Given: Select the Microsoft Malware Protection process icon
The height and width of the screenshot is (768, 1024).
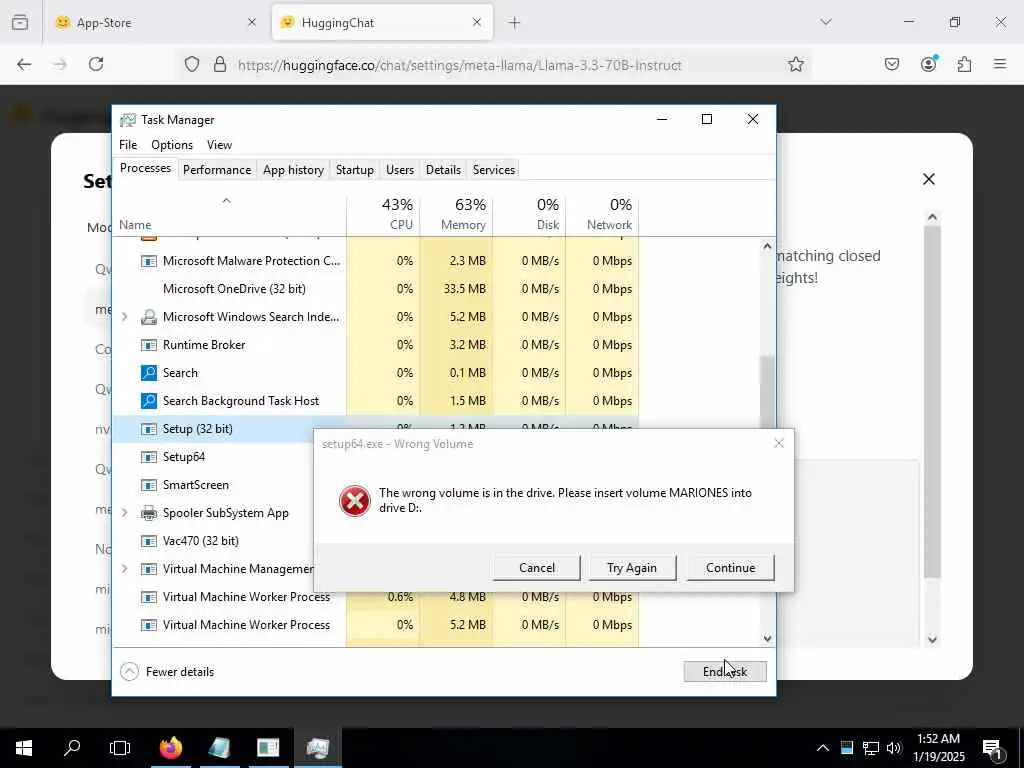Looking at the screenshot, I should coord(149,261).
